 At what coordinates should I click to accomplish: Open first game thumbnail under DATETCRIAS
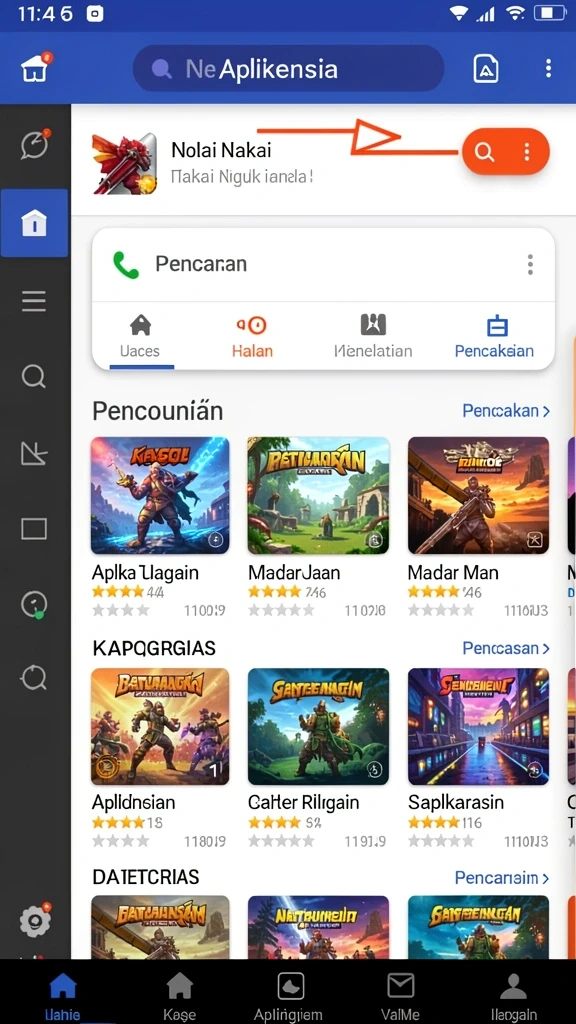160,927
